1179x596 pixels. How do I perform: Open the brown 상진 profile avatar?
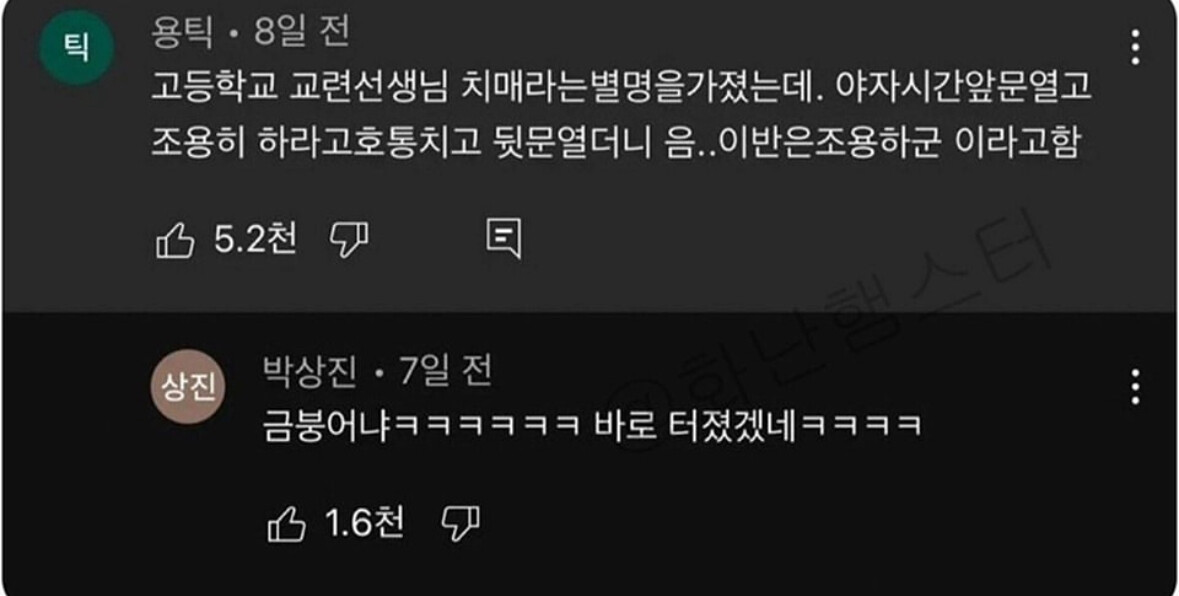189,386
